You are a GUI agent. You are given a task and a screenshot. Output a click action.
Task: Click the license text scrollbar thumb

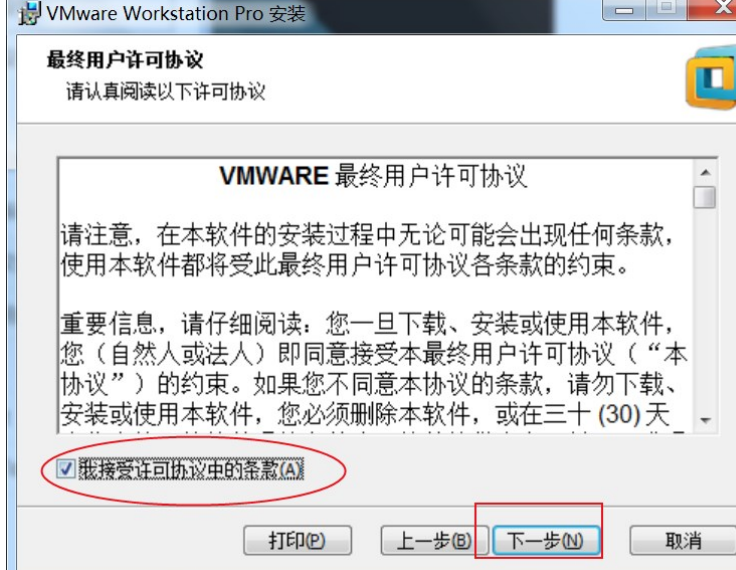pos(705,197)
